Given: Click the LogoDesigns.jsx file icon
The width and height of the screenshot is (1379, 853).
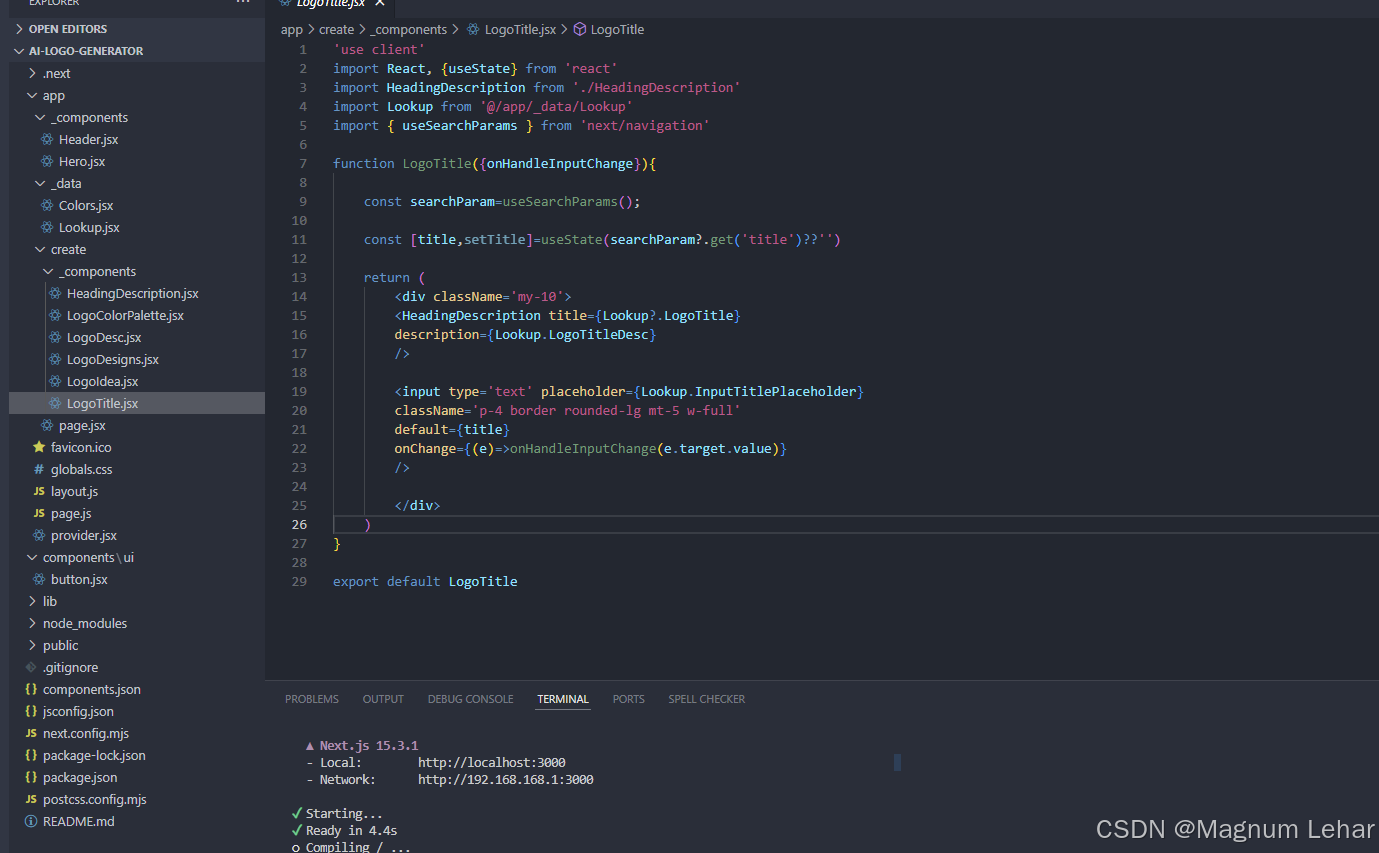Looking at the screenshot, I should 55,359.
